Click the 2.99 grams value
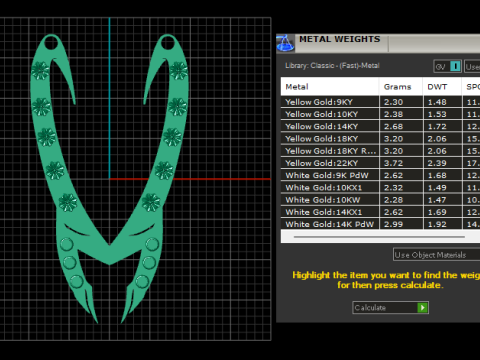 coord(393,224)
